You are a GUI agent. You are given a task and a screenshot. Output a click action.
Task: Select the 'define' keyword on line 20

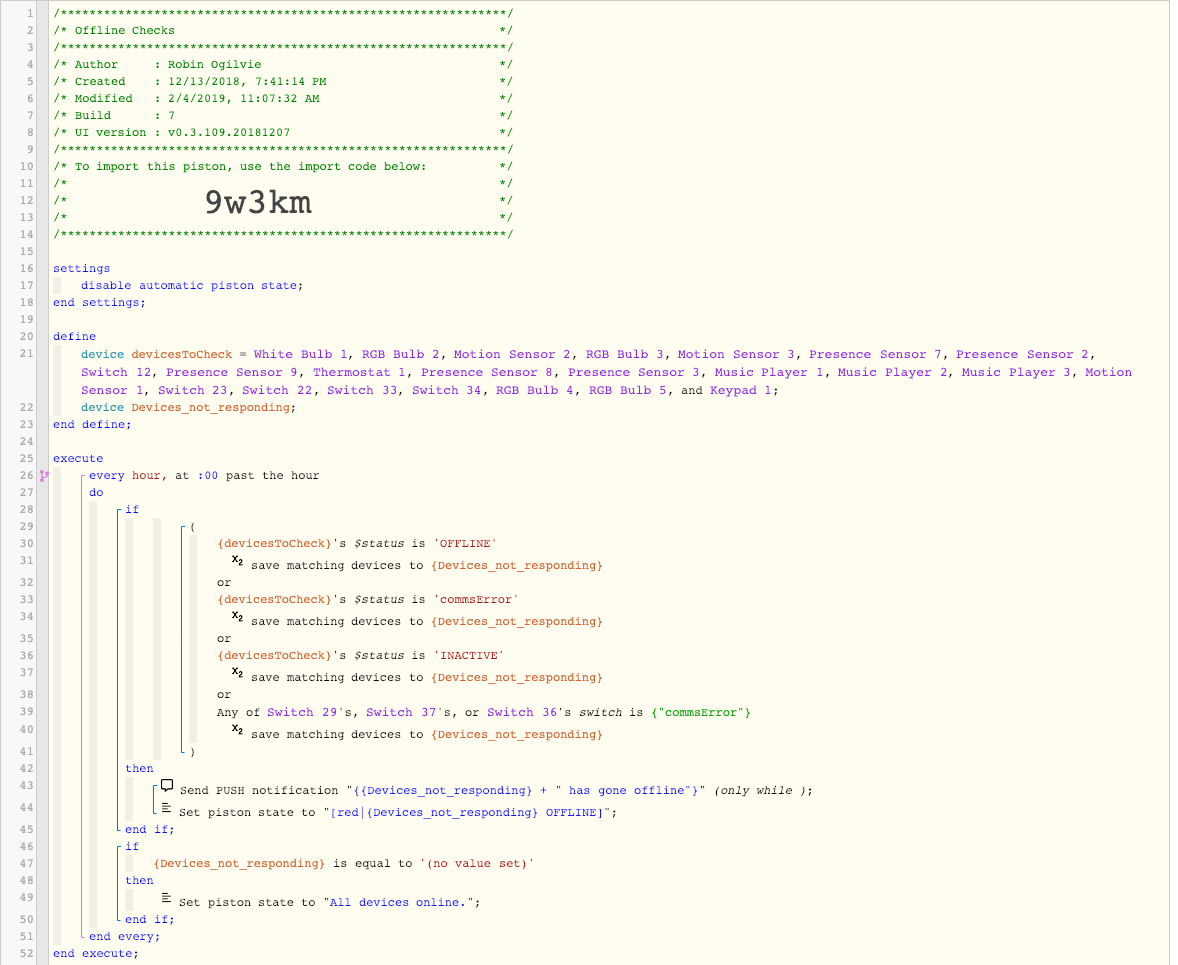[x=74, y=337]
